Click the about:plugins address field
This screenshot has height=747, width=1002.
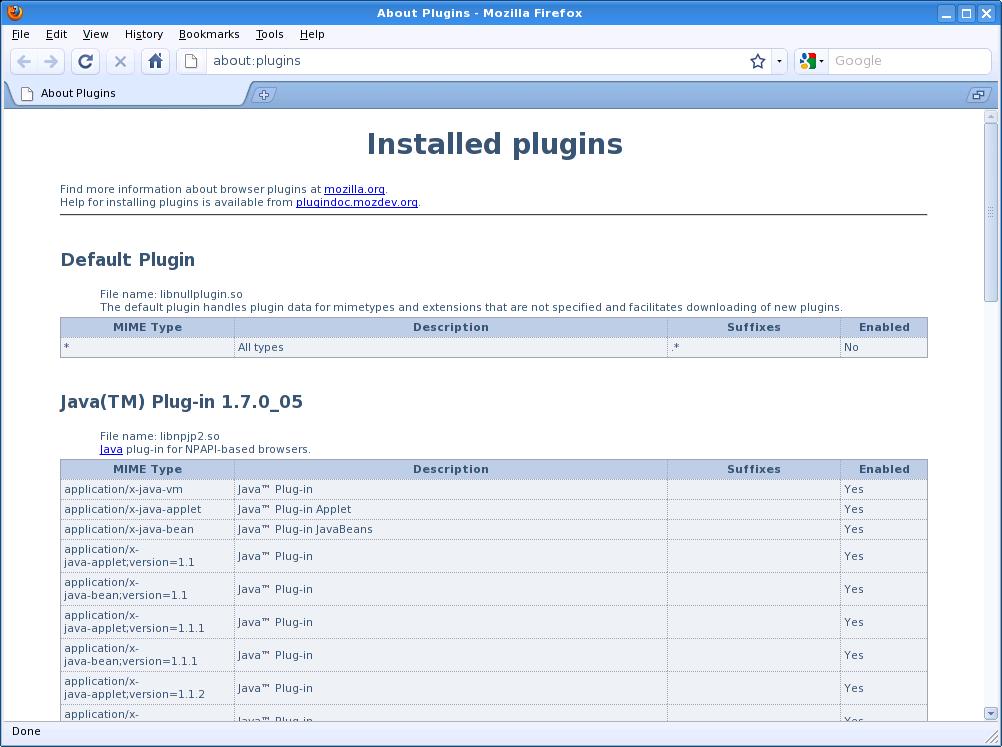[476, 61]
